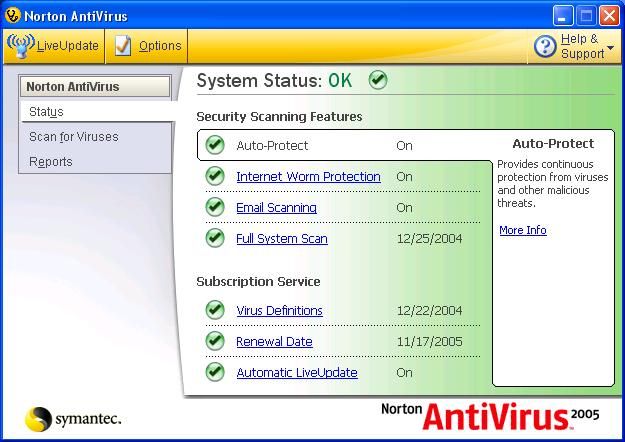Click the checkmark icon beside Automatic LiveUpdate
Screen dimensions: 625x442
[215, 372]
